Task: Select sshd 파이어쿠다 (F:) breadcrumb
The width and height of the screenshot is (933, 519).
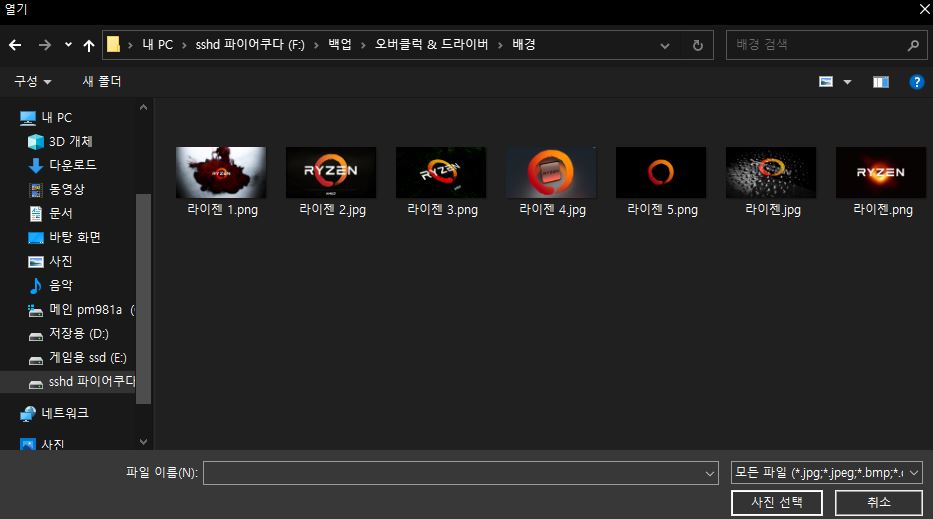Action: (250, 45)
